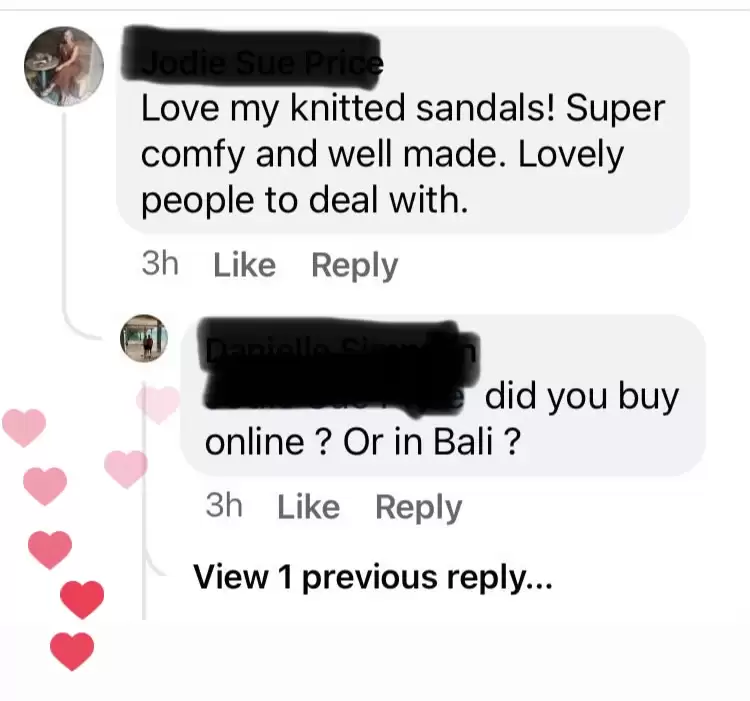Open the "3h" timestamp under the Bali reply
The image size is (750, 701).
pyautogui.click(x=224, y=506)
